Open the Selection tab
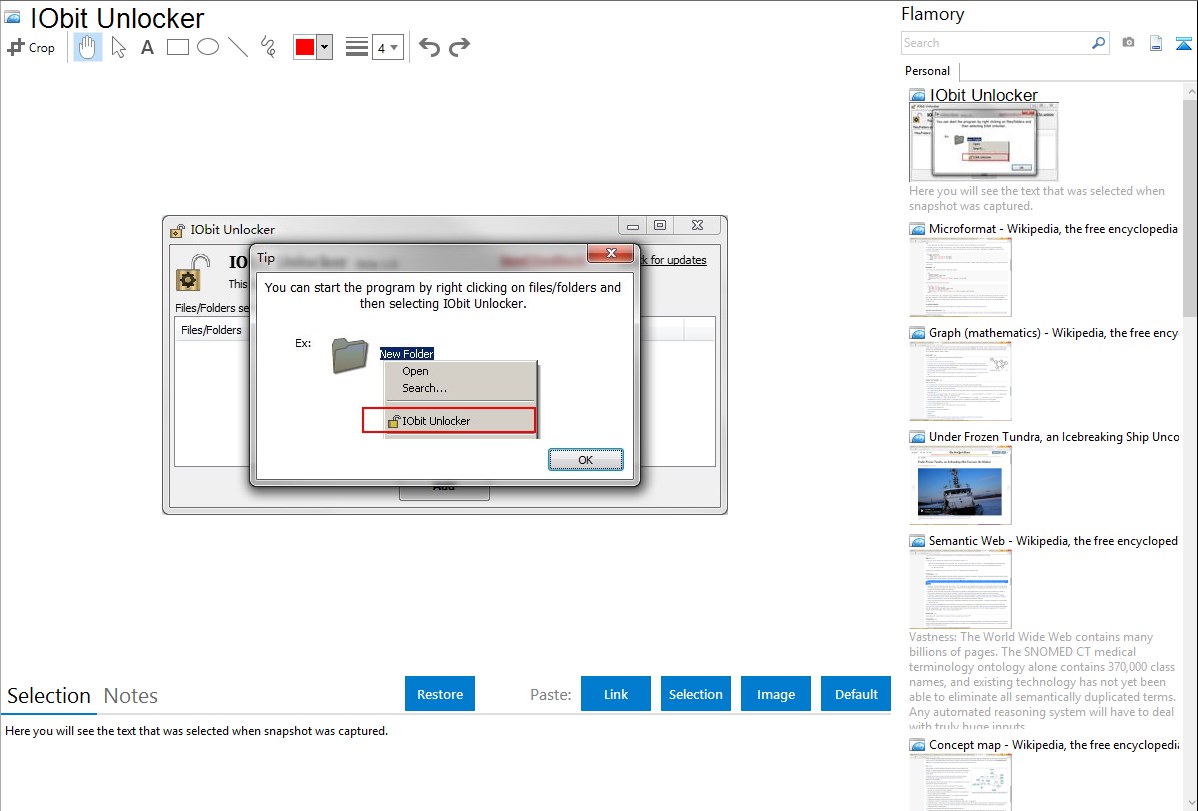This screenshot has width=1198, height=811. pyautogui.click(x=49, y=696)
